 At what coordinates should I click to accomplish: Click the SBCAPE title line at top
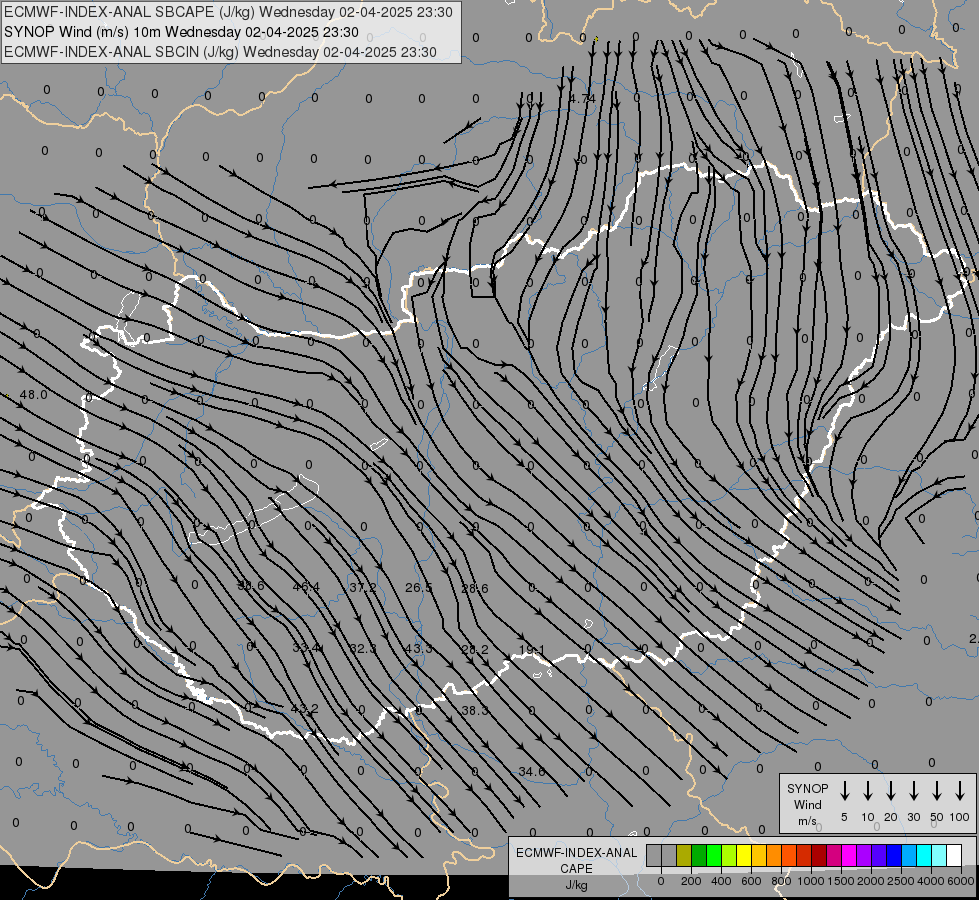pyautogui.click(x=228, y=12)
